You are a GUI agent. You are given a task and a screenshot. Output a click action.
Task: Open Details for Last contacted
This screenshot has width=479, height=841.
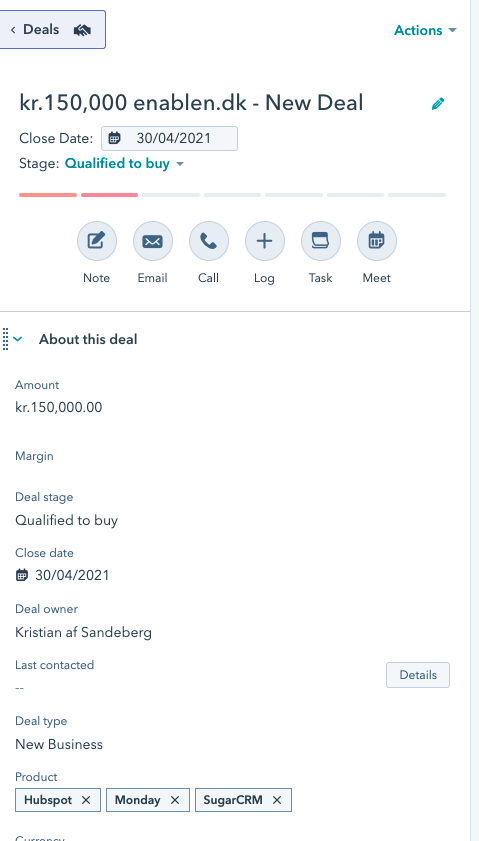point(418,675)
